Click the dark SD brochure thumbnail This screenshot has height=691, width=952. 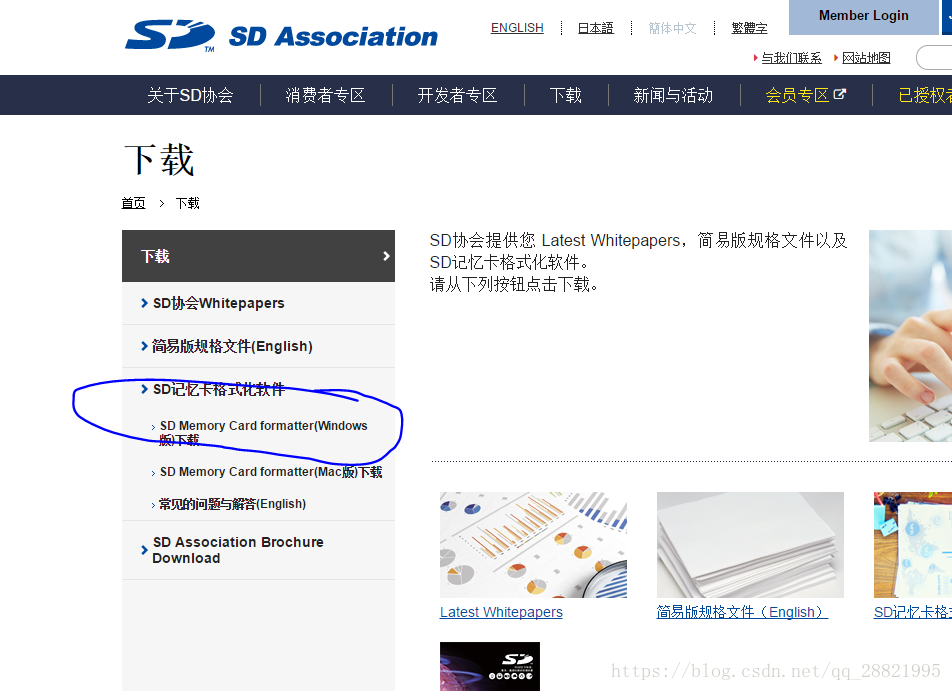coord(489,666)
